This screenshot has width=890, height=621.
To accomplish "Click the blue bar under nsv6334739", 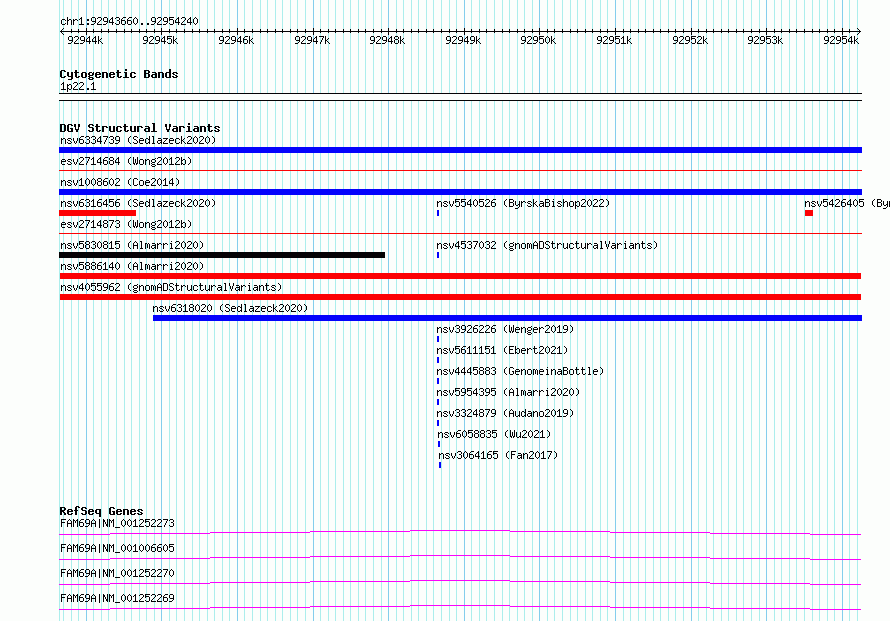I will point(460,150).
